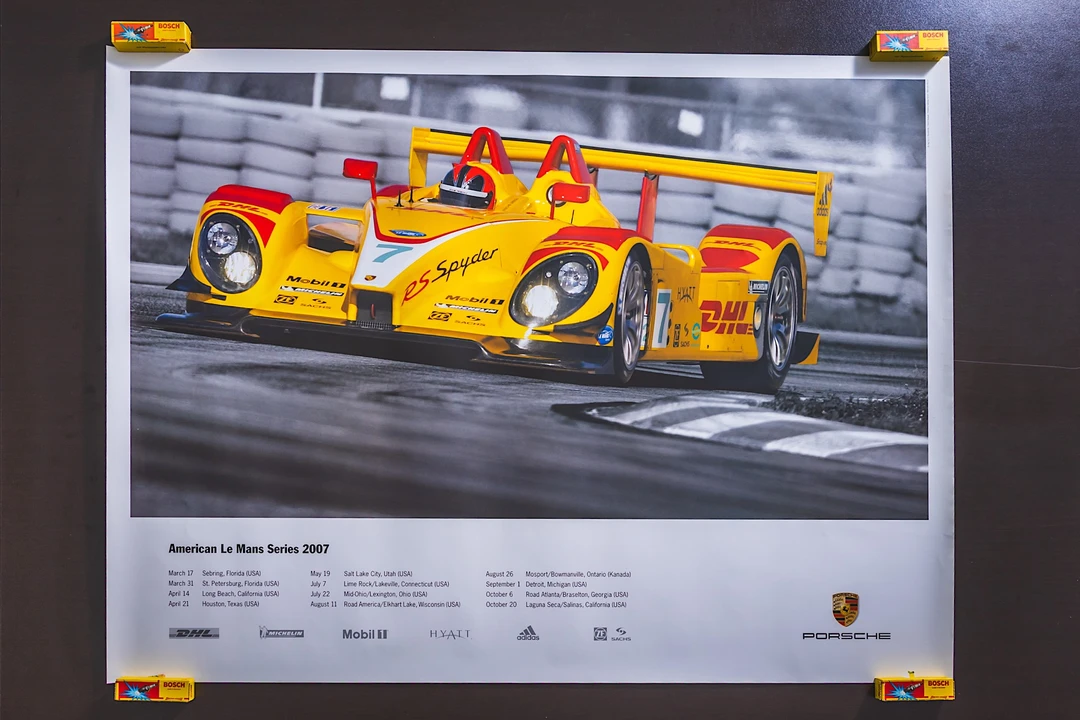Click "Lime Rock/Lakeville, Connecticut (USA)" in the schedule
1080x720 pixels.
point(396,584)
